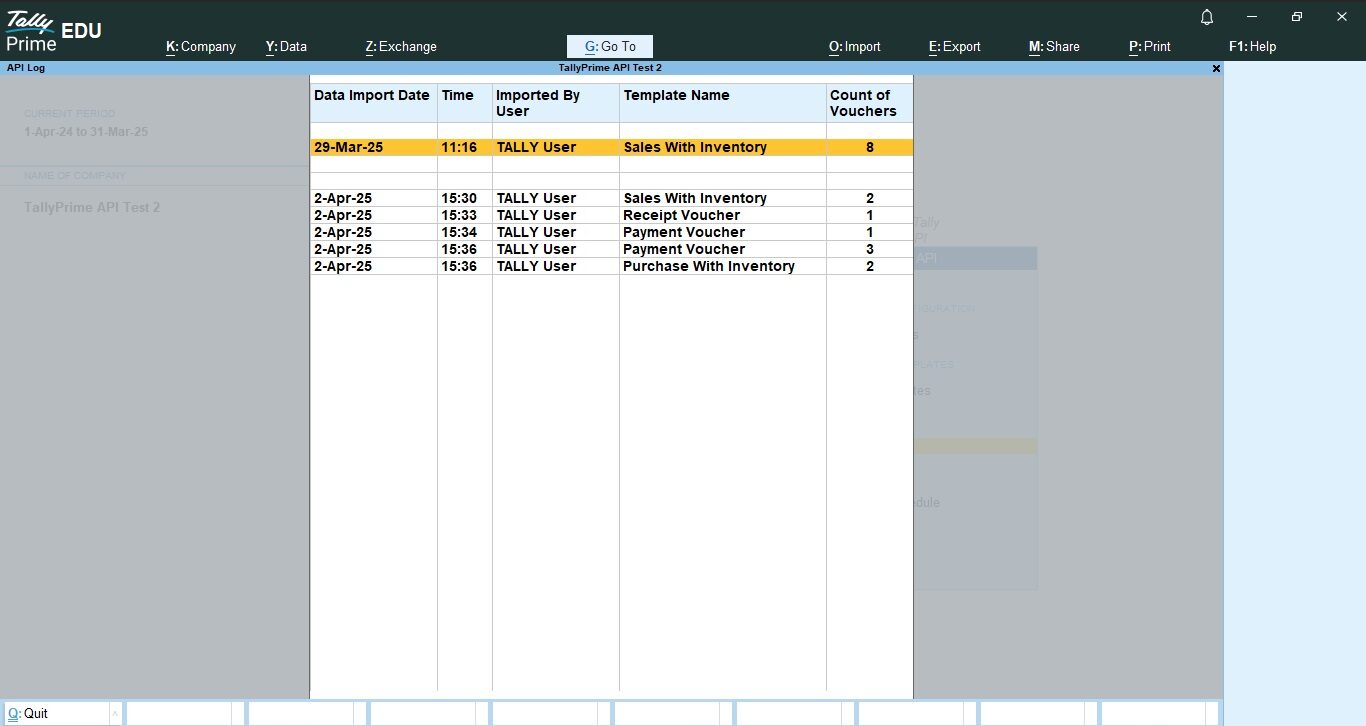The width and height of the screenshot is (1366, 726).
Task: Open the Print menu
Action: [1150, 46]
